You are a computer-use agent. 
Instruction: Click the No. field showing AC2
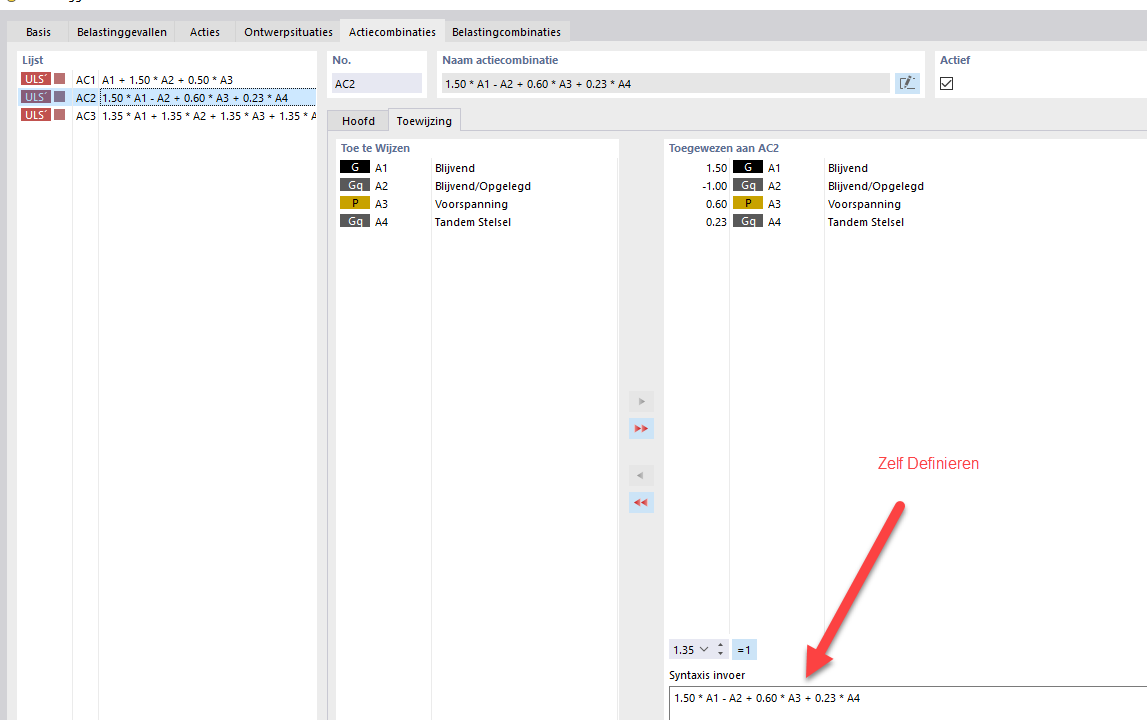click(377, 84)
